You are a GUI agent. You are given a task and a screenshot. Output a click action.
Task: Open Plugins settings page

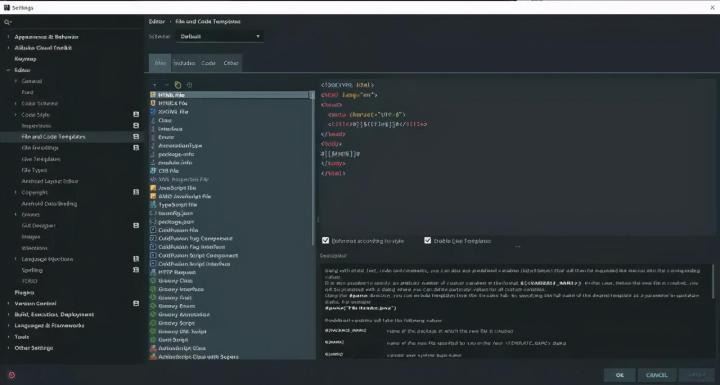24,292
